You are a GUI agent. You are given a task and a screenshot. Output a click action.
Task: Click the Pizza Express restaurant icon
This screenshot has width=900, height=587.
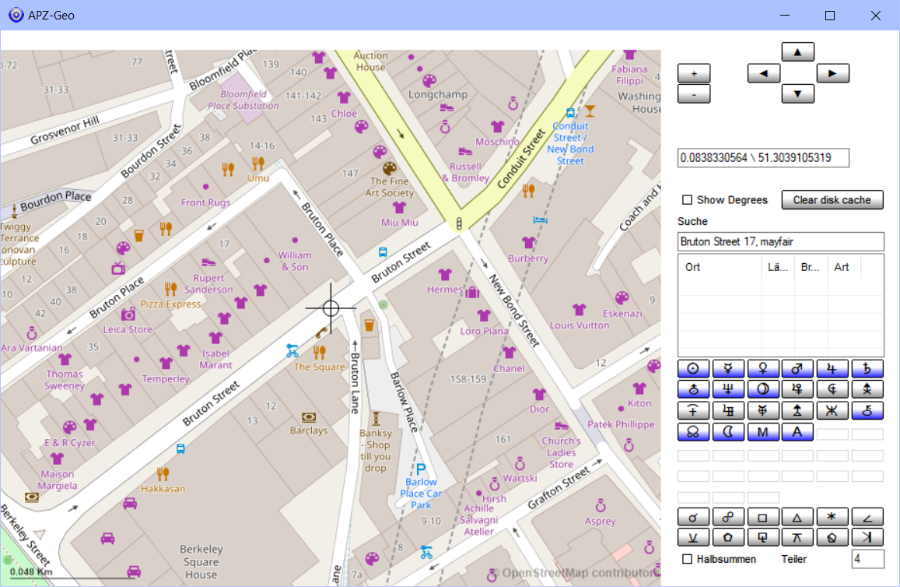pos(170,289)
